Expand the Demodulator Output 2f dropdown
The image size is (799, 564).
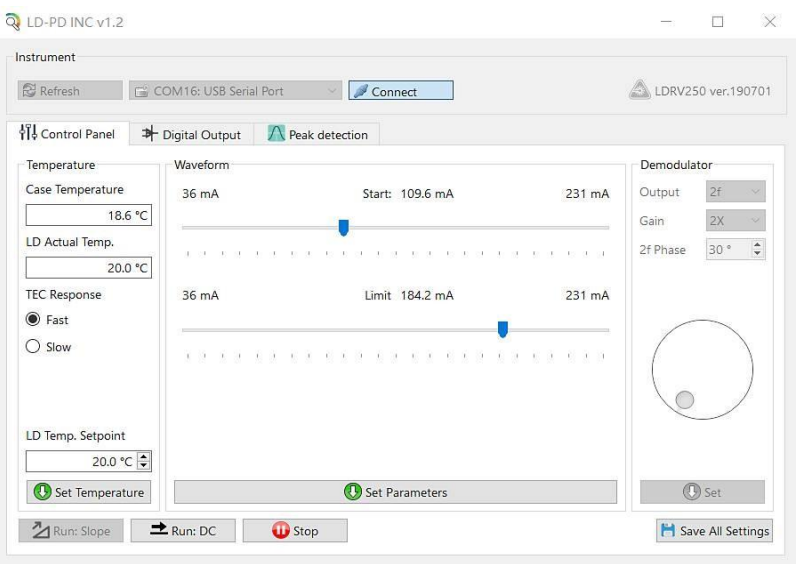click(735, 192)
